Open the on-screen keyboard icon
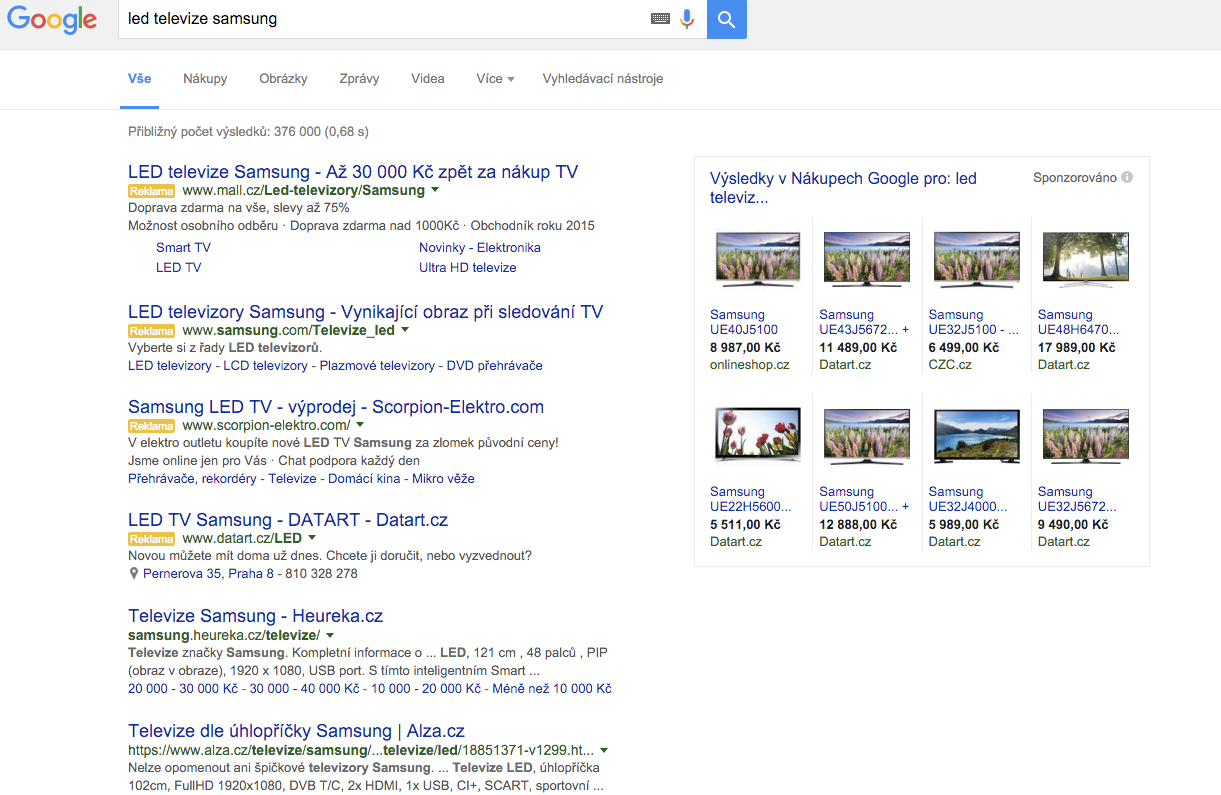 coord(660,19)
